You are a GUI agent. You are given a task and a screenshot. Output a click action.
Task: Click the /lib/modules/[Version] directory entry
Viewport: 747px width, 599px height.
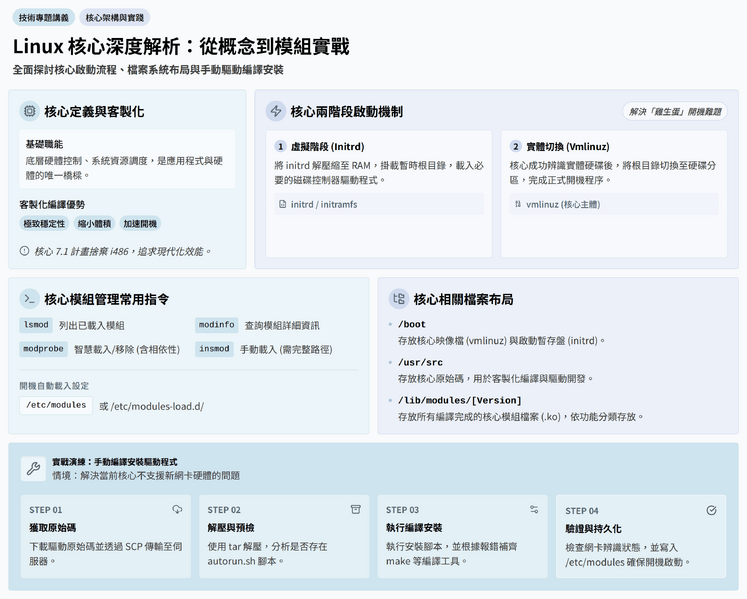460,400
